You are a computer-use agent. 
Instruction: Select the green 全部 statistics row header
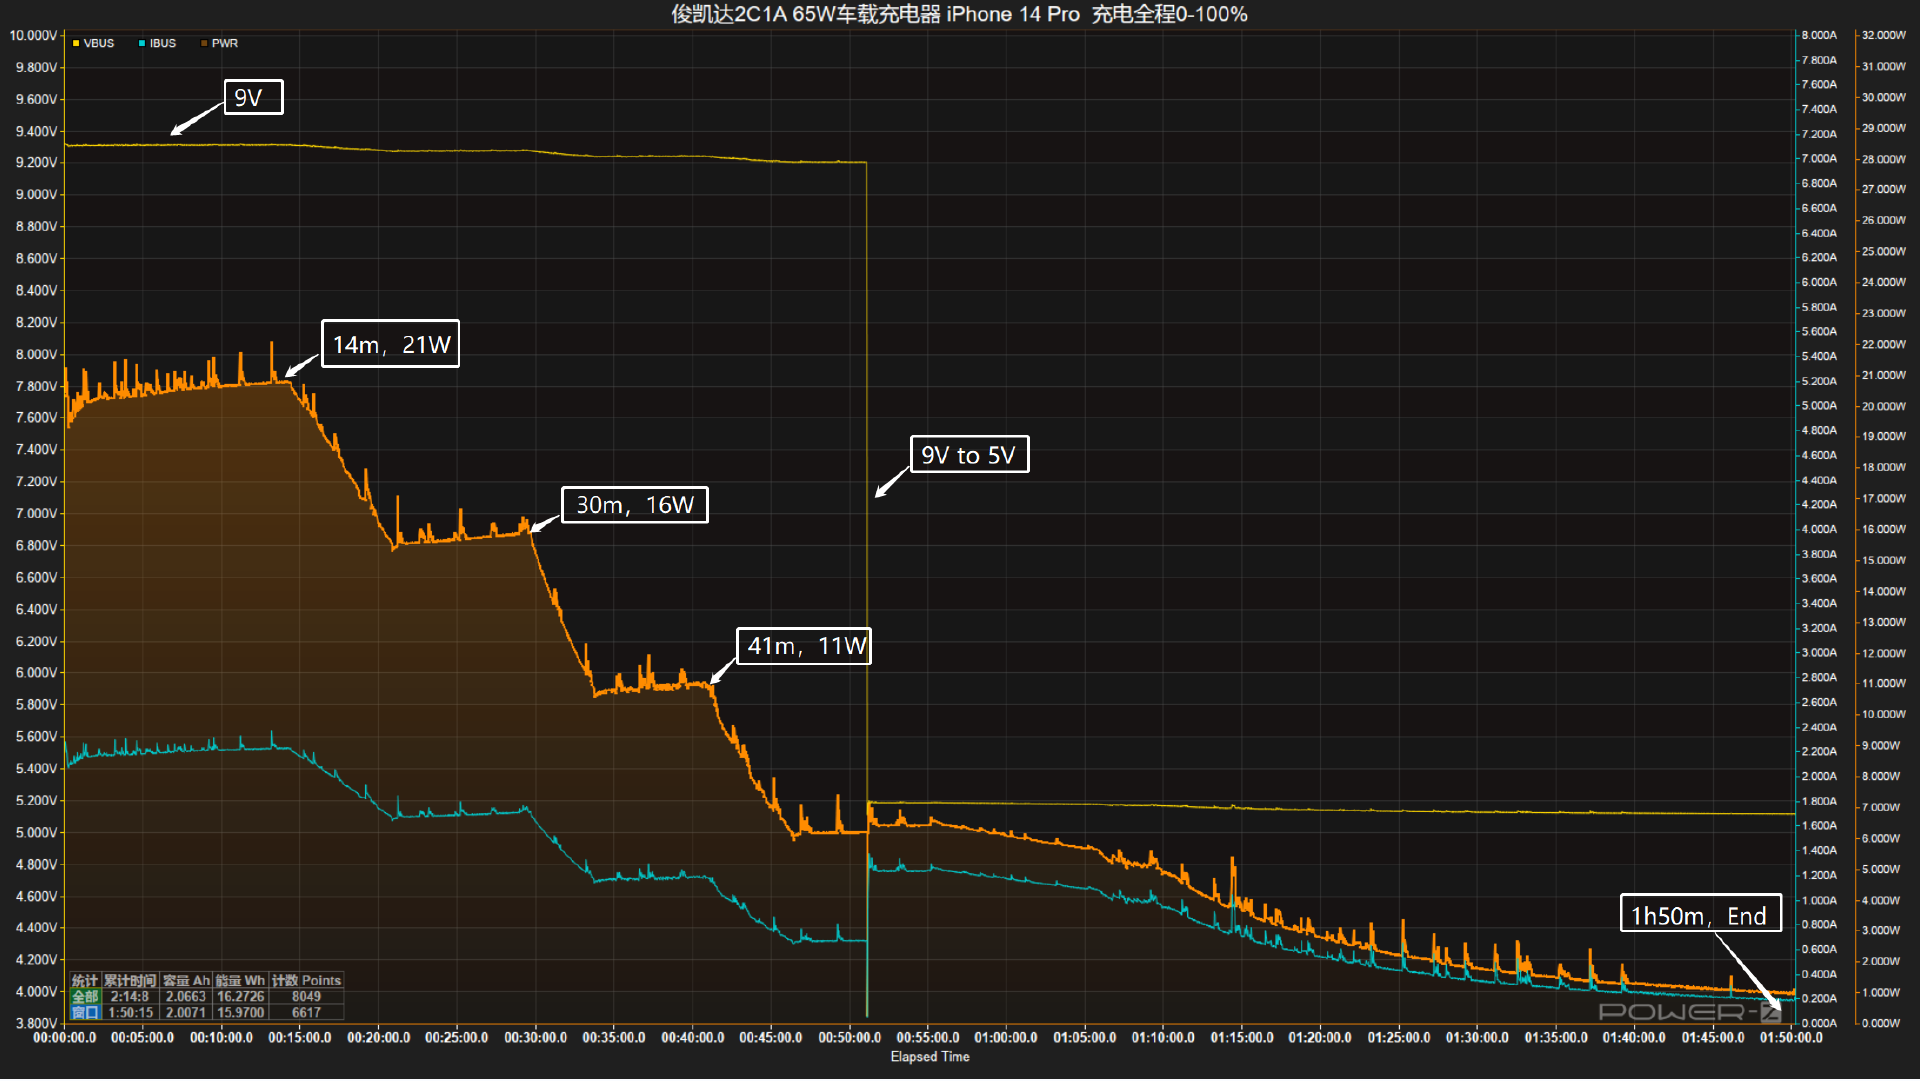85,997
